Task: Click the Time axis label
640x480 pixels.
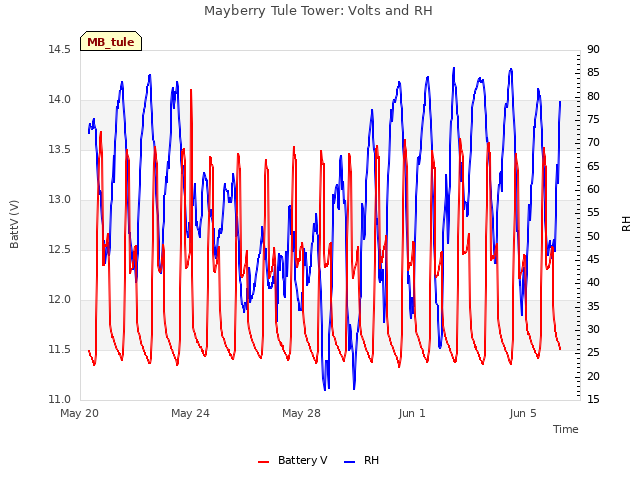Action: tap(565, 429)
